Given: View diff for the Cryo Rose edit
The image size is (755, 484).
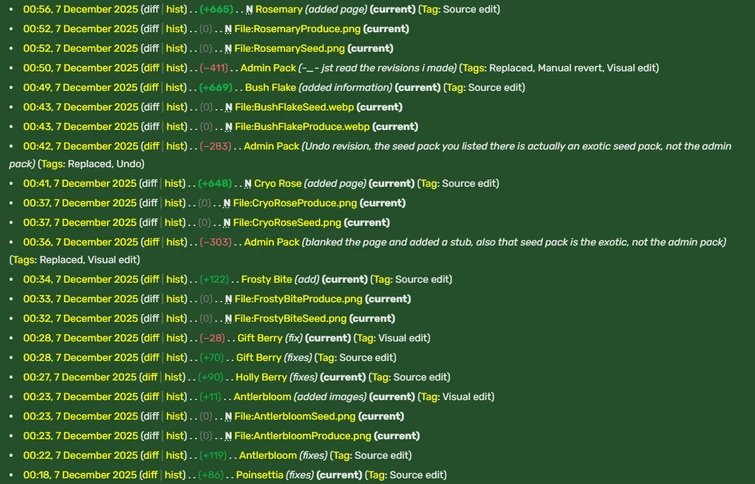Looking at the screenshot, I should 150,183.
